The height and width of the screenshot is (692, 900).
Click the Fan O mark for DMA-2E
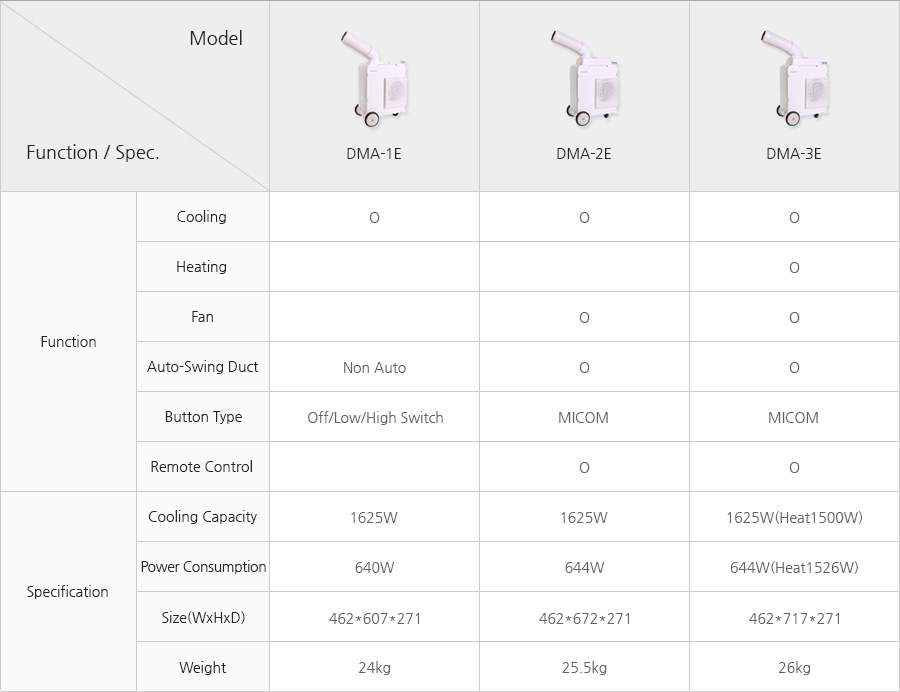click(584, 318)
